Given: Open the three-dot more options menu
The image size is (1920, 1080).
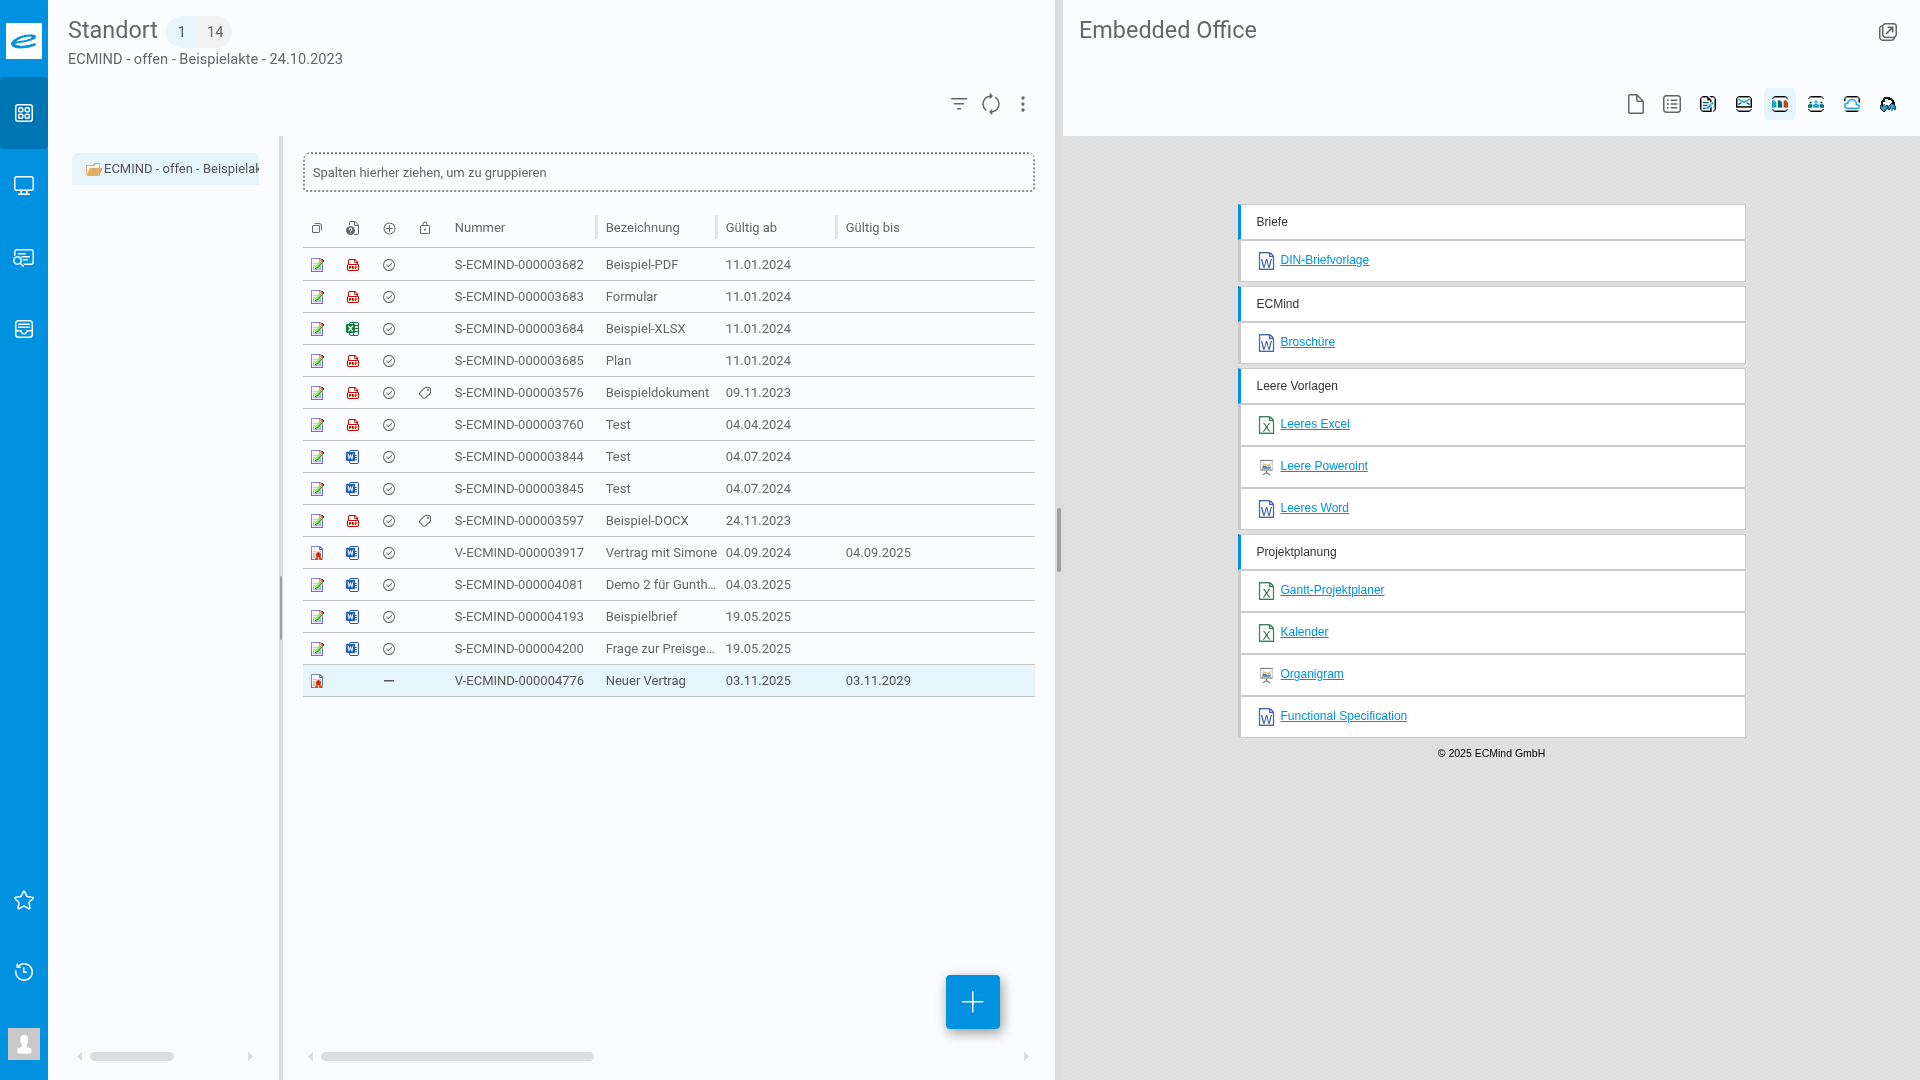Looking at the screenshot, I should tap(1022, 104).
